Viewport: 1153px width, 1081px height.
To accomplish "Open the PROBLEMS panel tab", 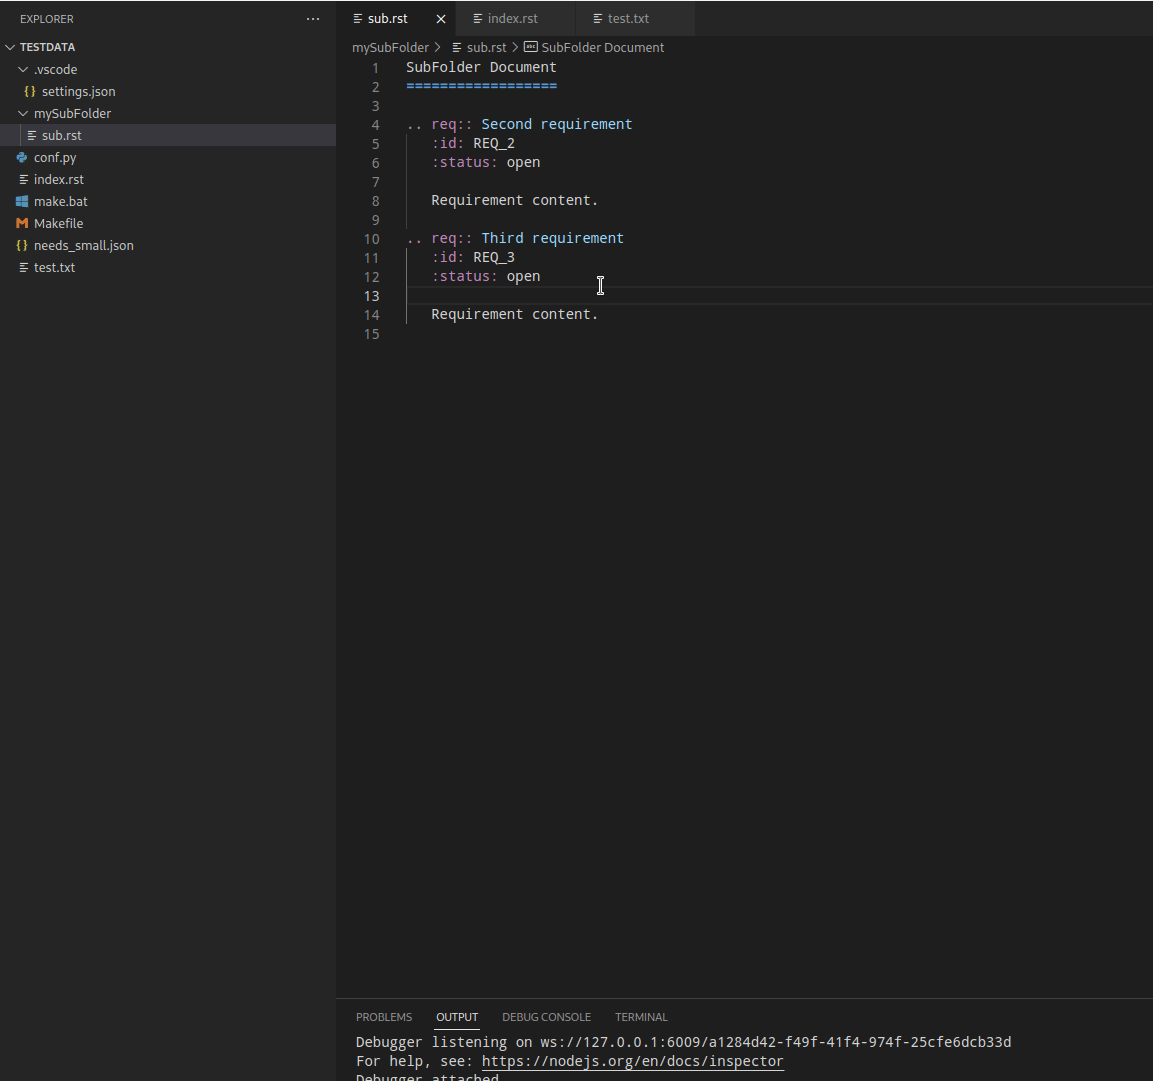I will 384,1017.
